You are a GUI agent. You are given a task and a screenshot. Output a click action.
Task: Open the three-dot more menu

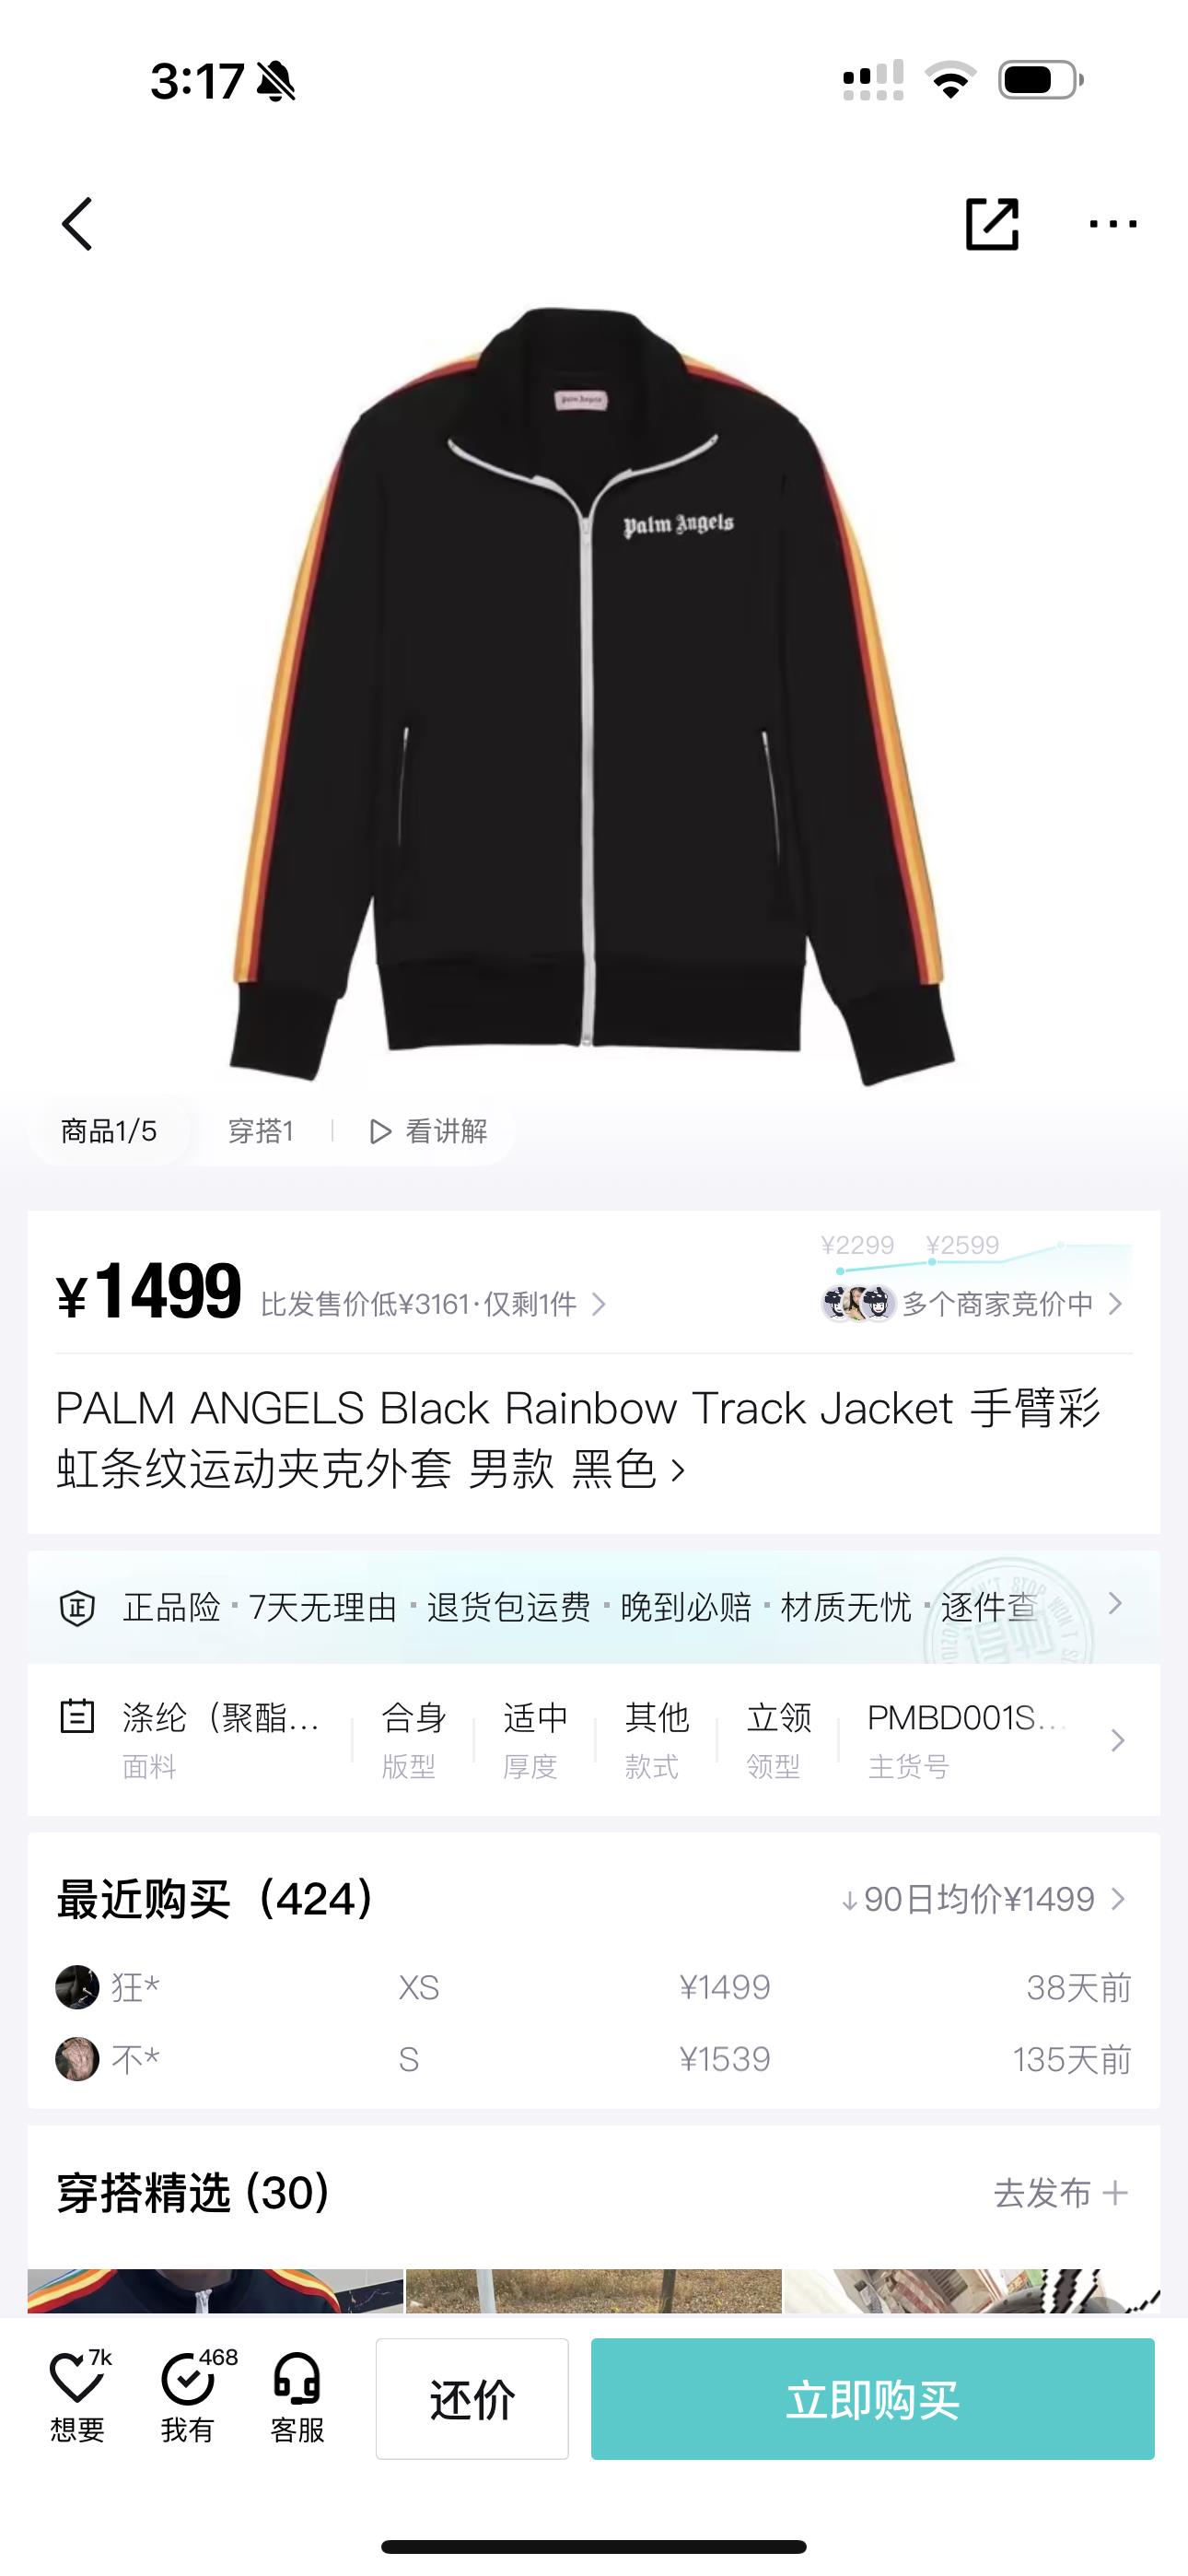click(1112, 224)
